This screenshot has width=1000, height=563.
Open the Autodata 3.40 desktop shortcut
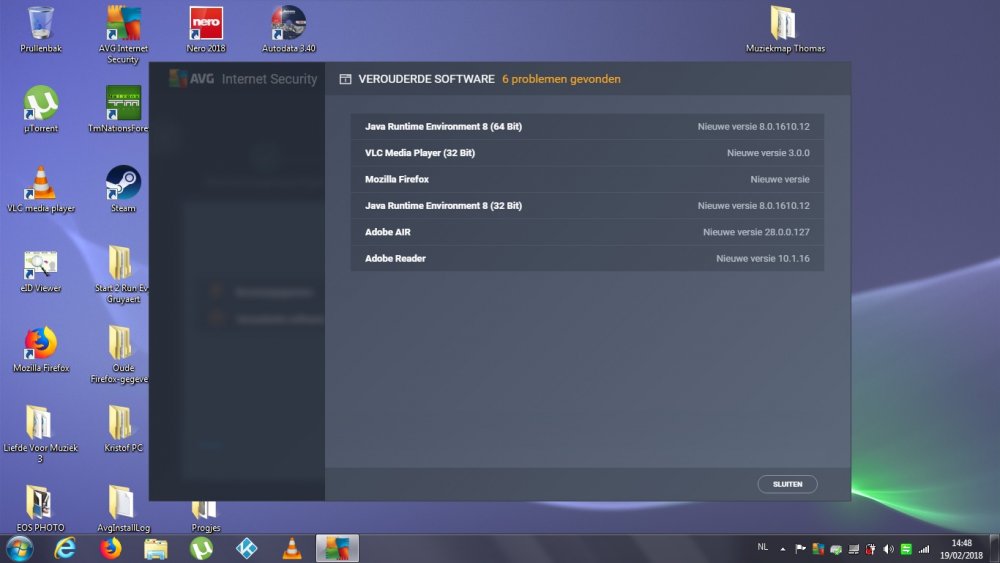pos(288,30)
